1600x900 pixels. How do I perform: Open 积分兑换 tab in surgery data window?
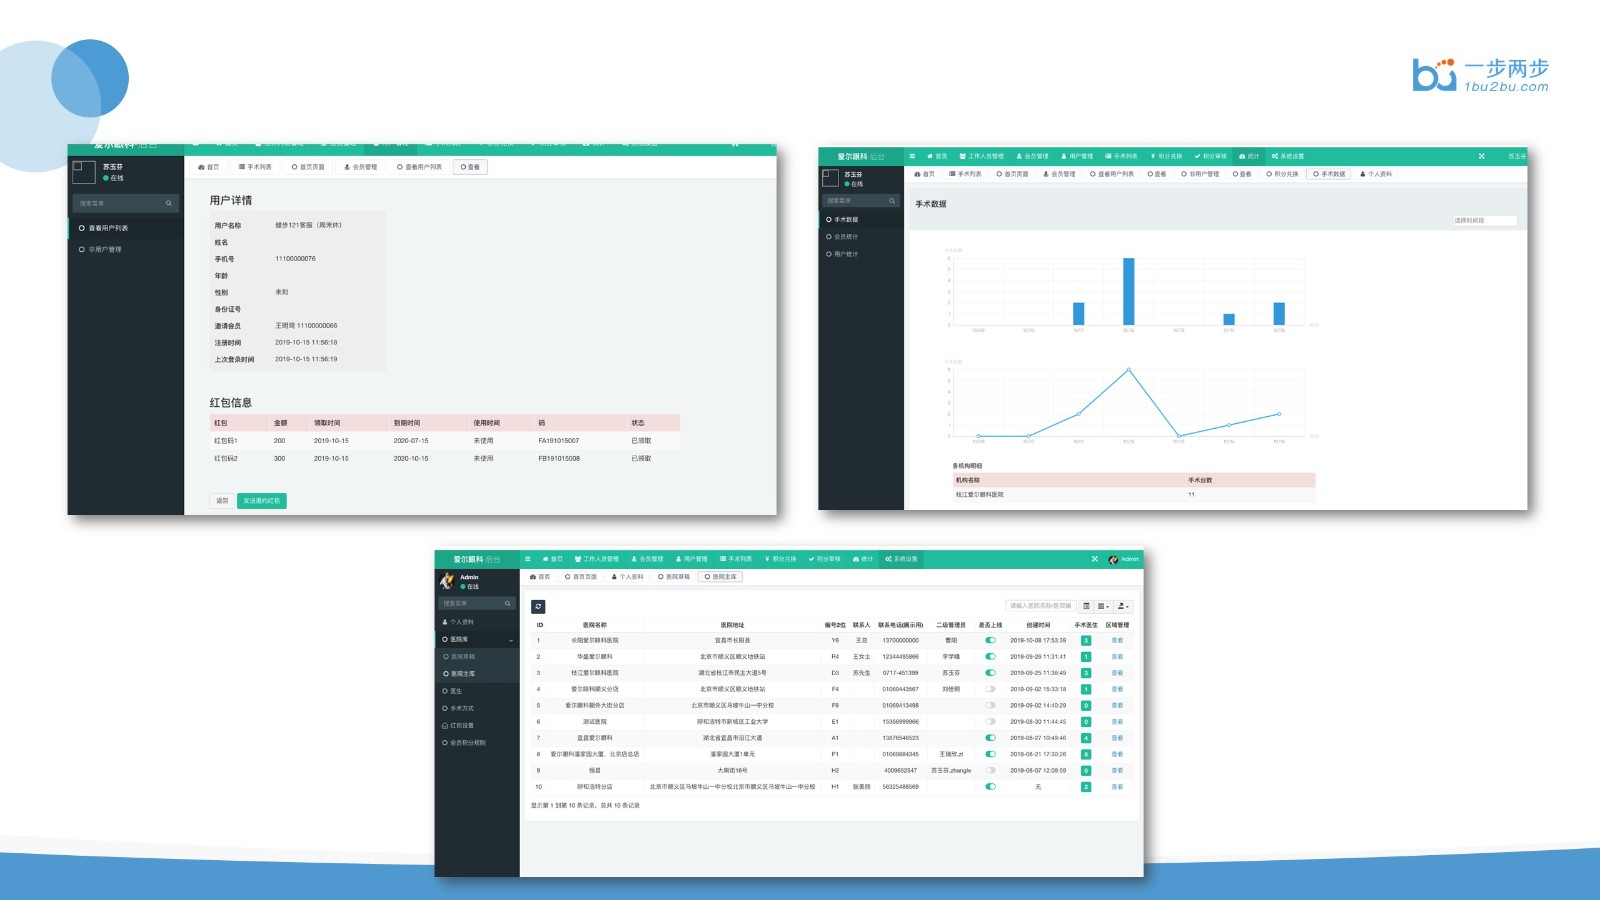coord(1283,174)
